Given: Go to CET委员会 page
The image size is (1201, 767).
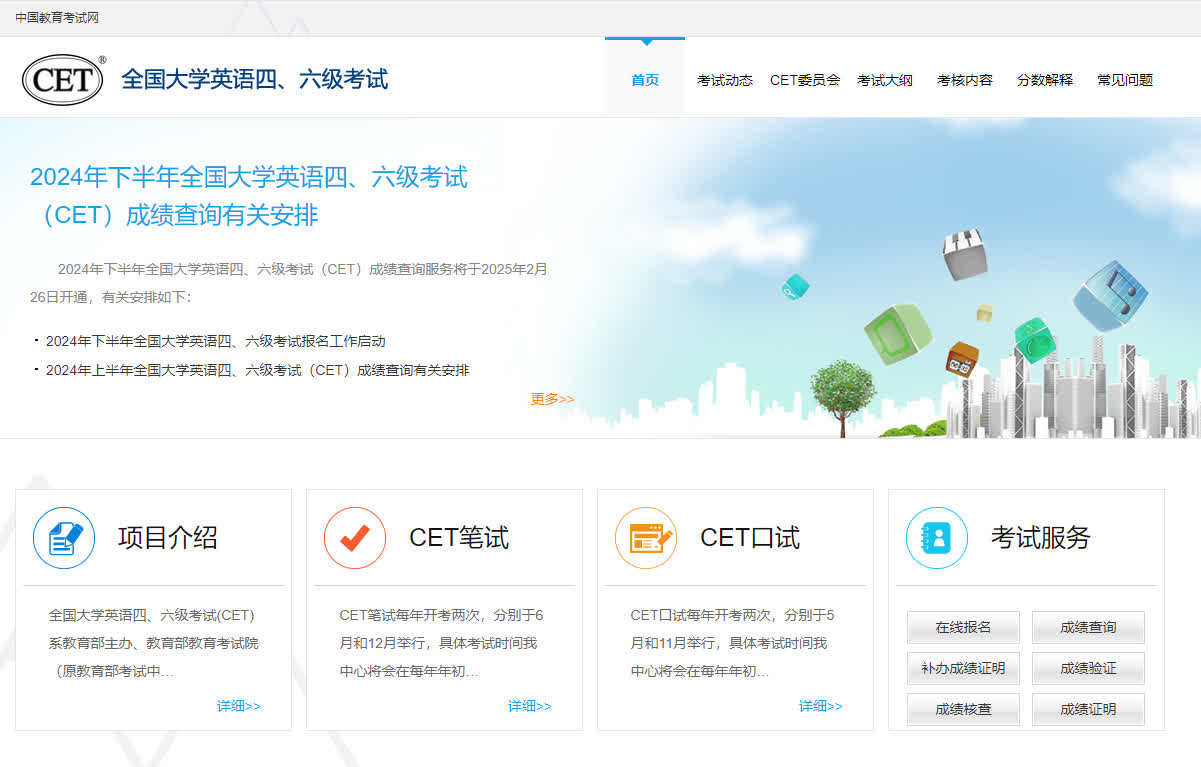Looking at the screenshot, I should pos(805,80).
